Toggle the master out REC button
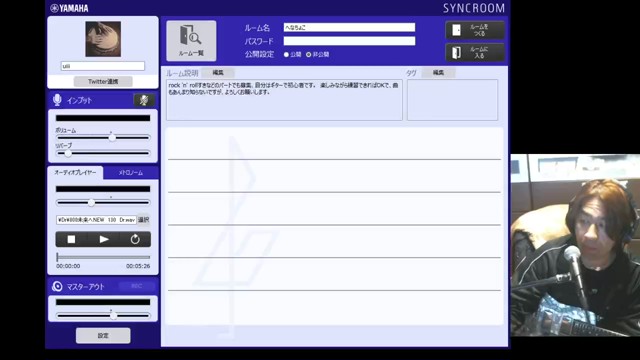This screenshot has height=360, width=640. (136, 286)
